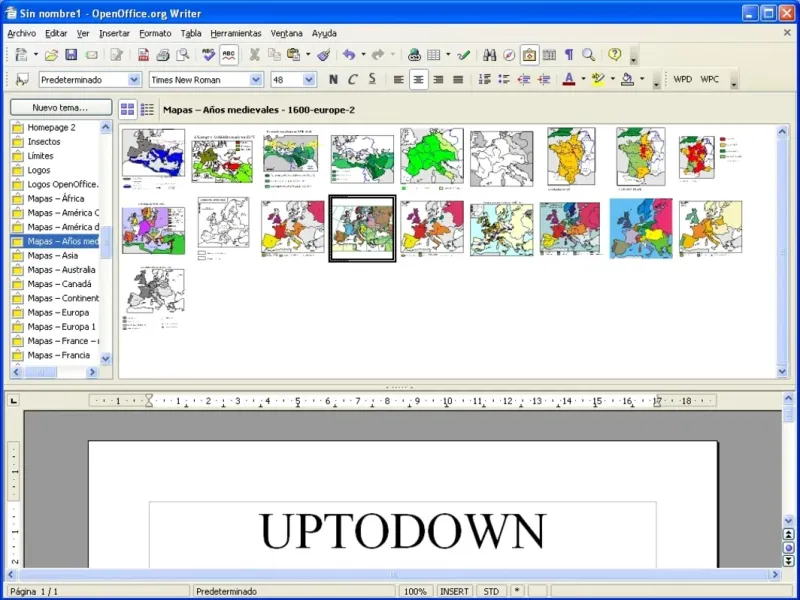Switch gallery to Detailed View

click(147, 109)
